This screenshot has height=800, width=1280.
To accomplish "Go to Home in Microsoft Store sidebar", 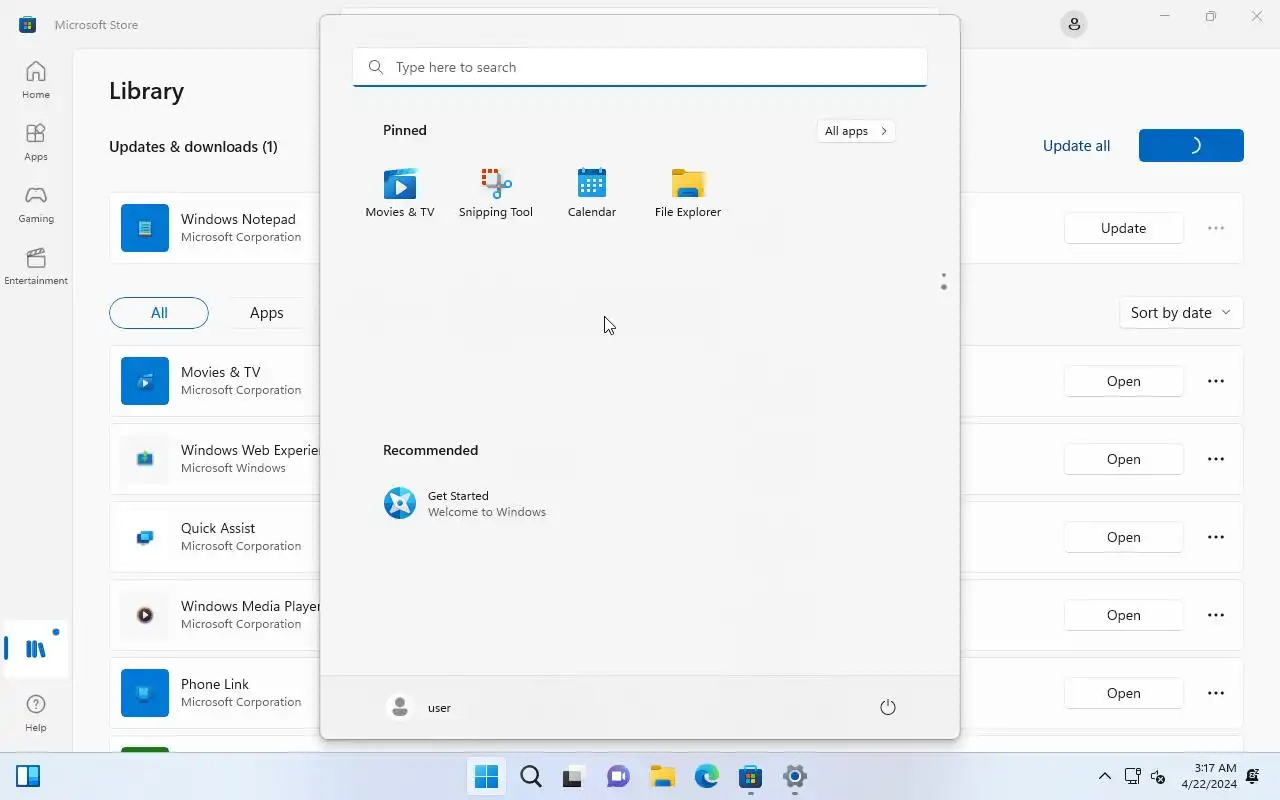I will point(36,80).
